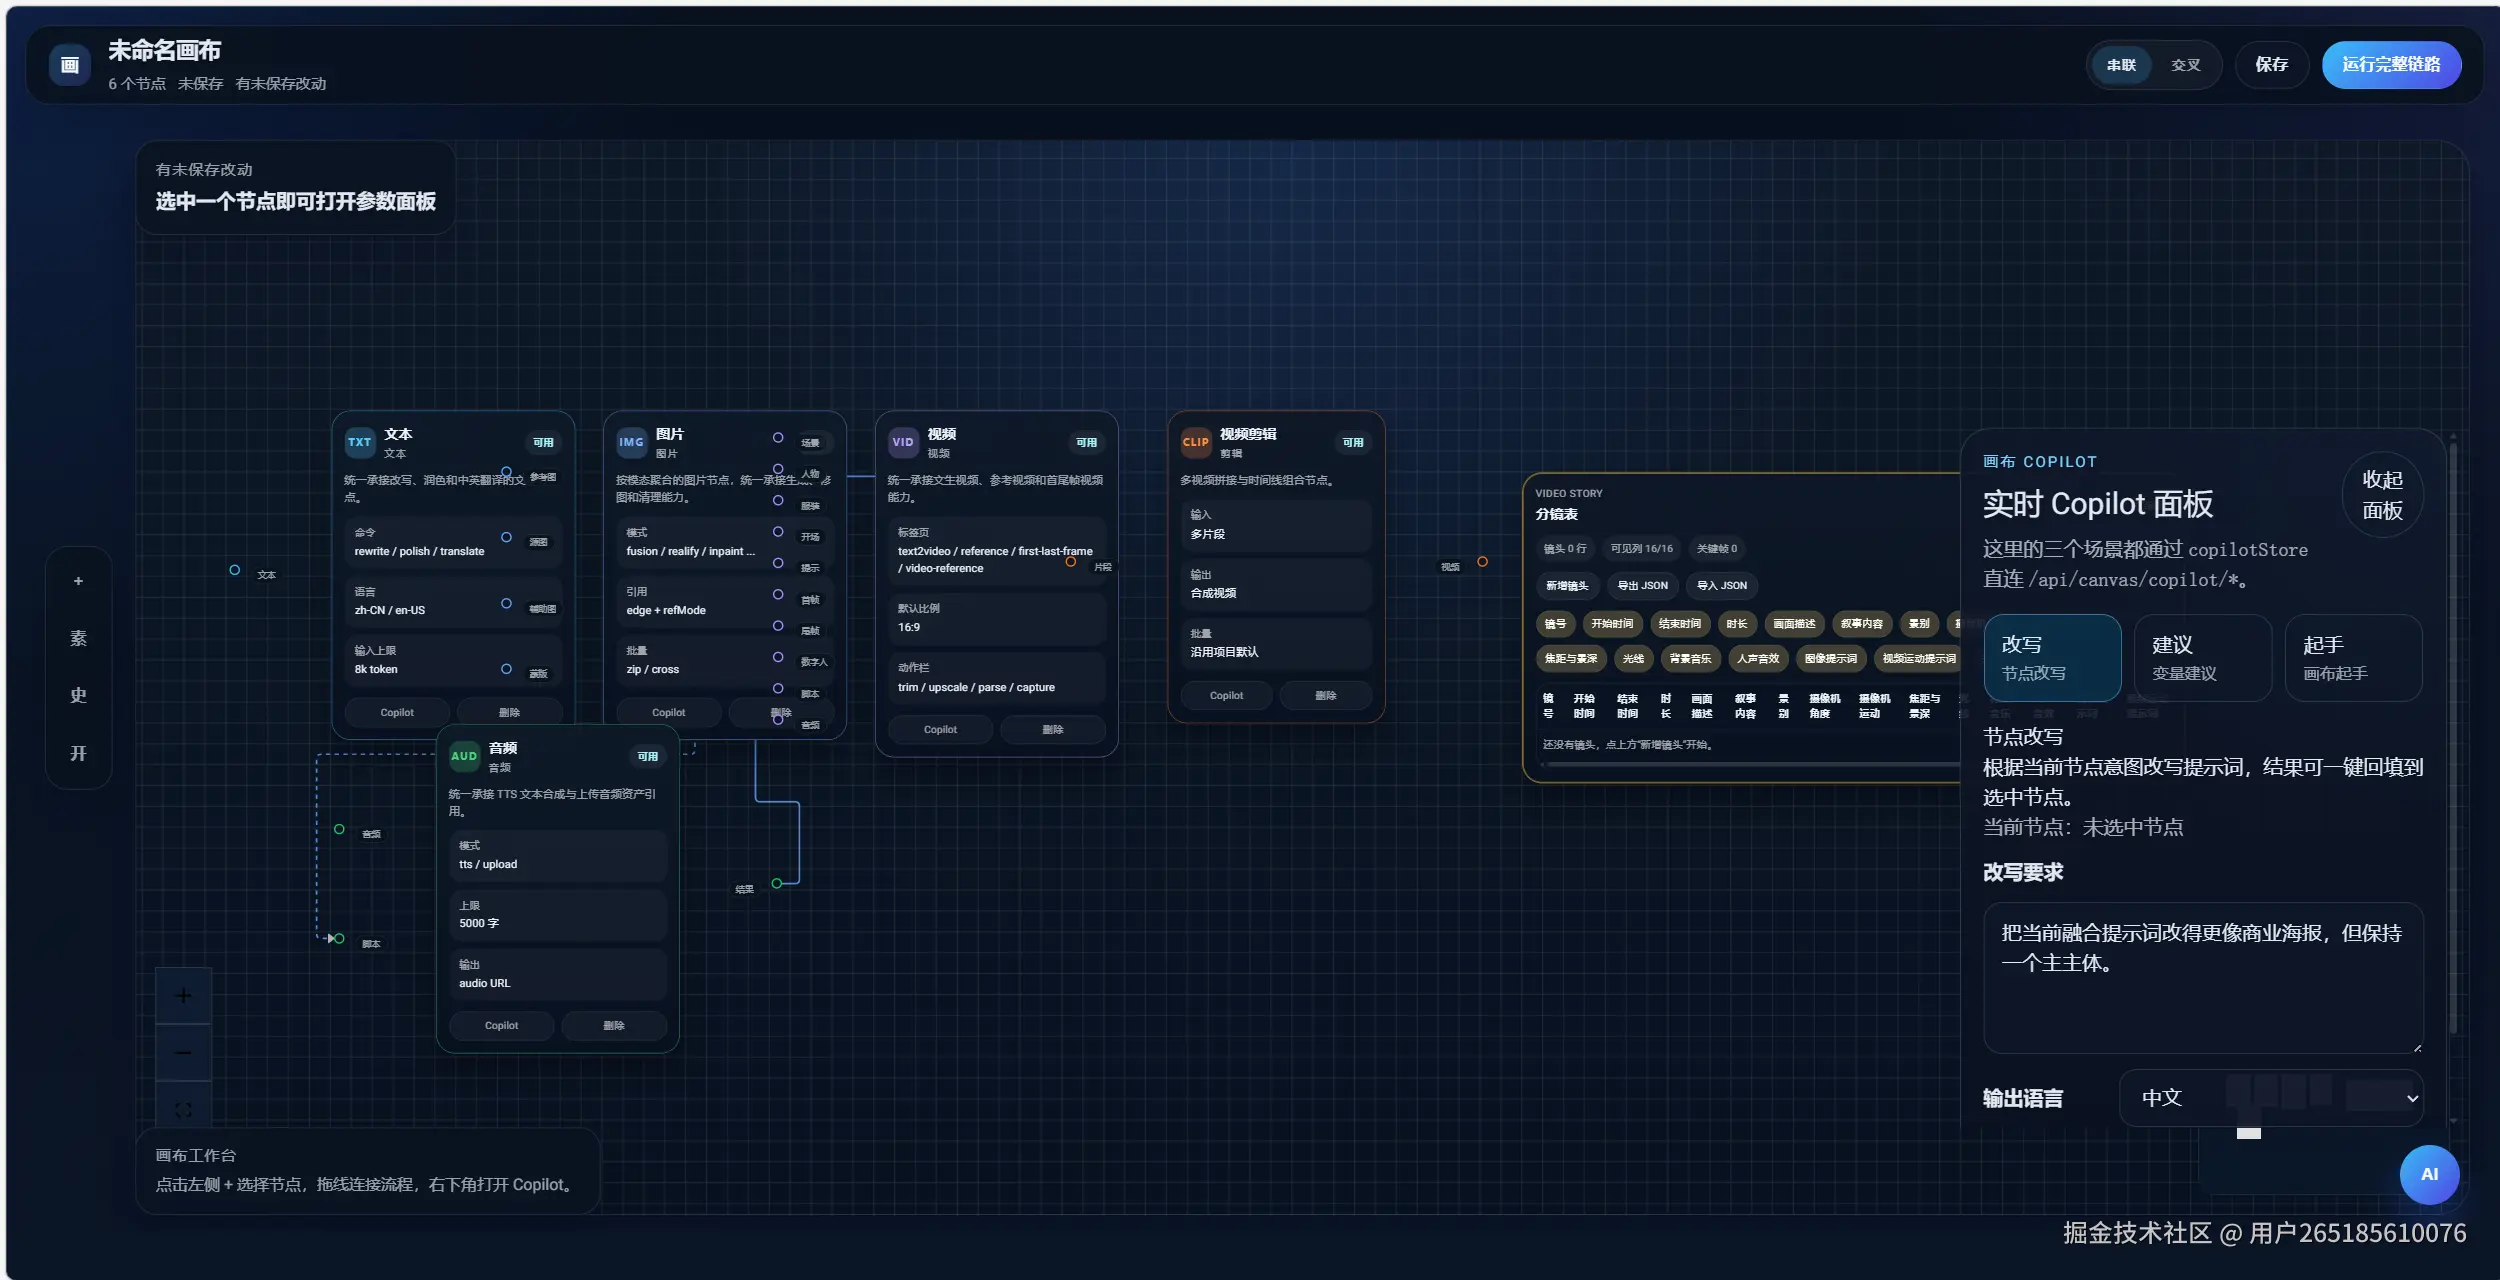
Task: Zoom in with the canvas + control
Action: tap(183, 995)
